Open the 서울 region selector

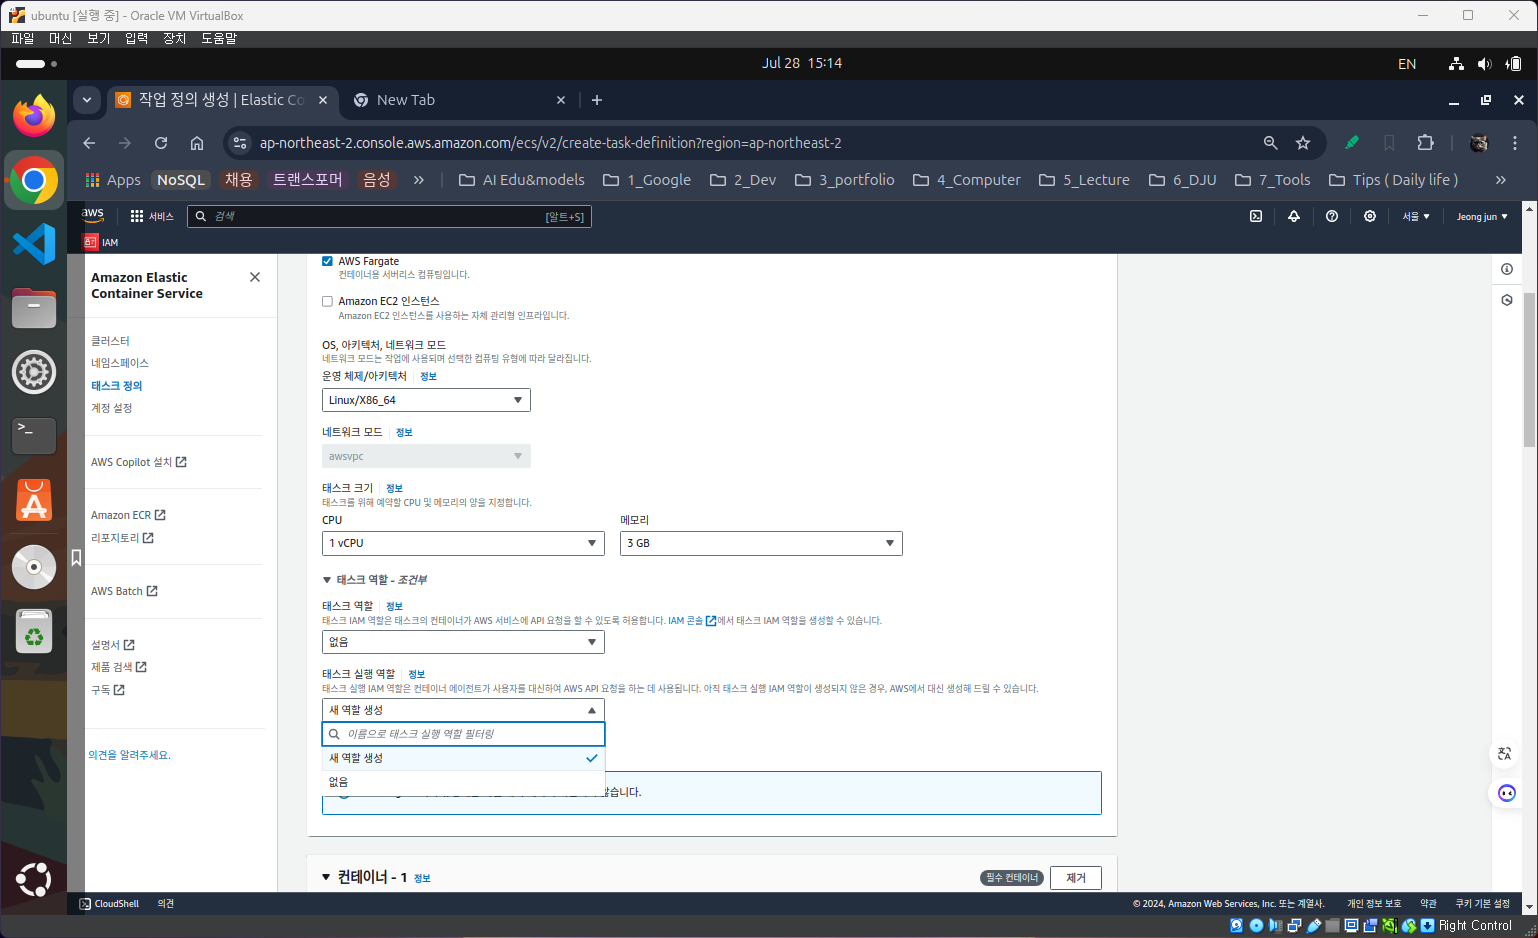(x=1416, y=216)
